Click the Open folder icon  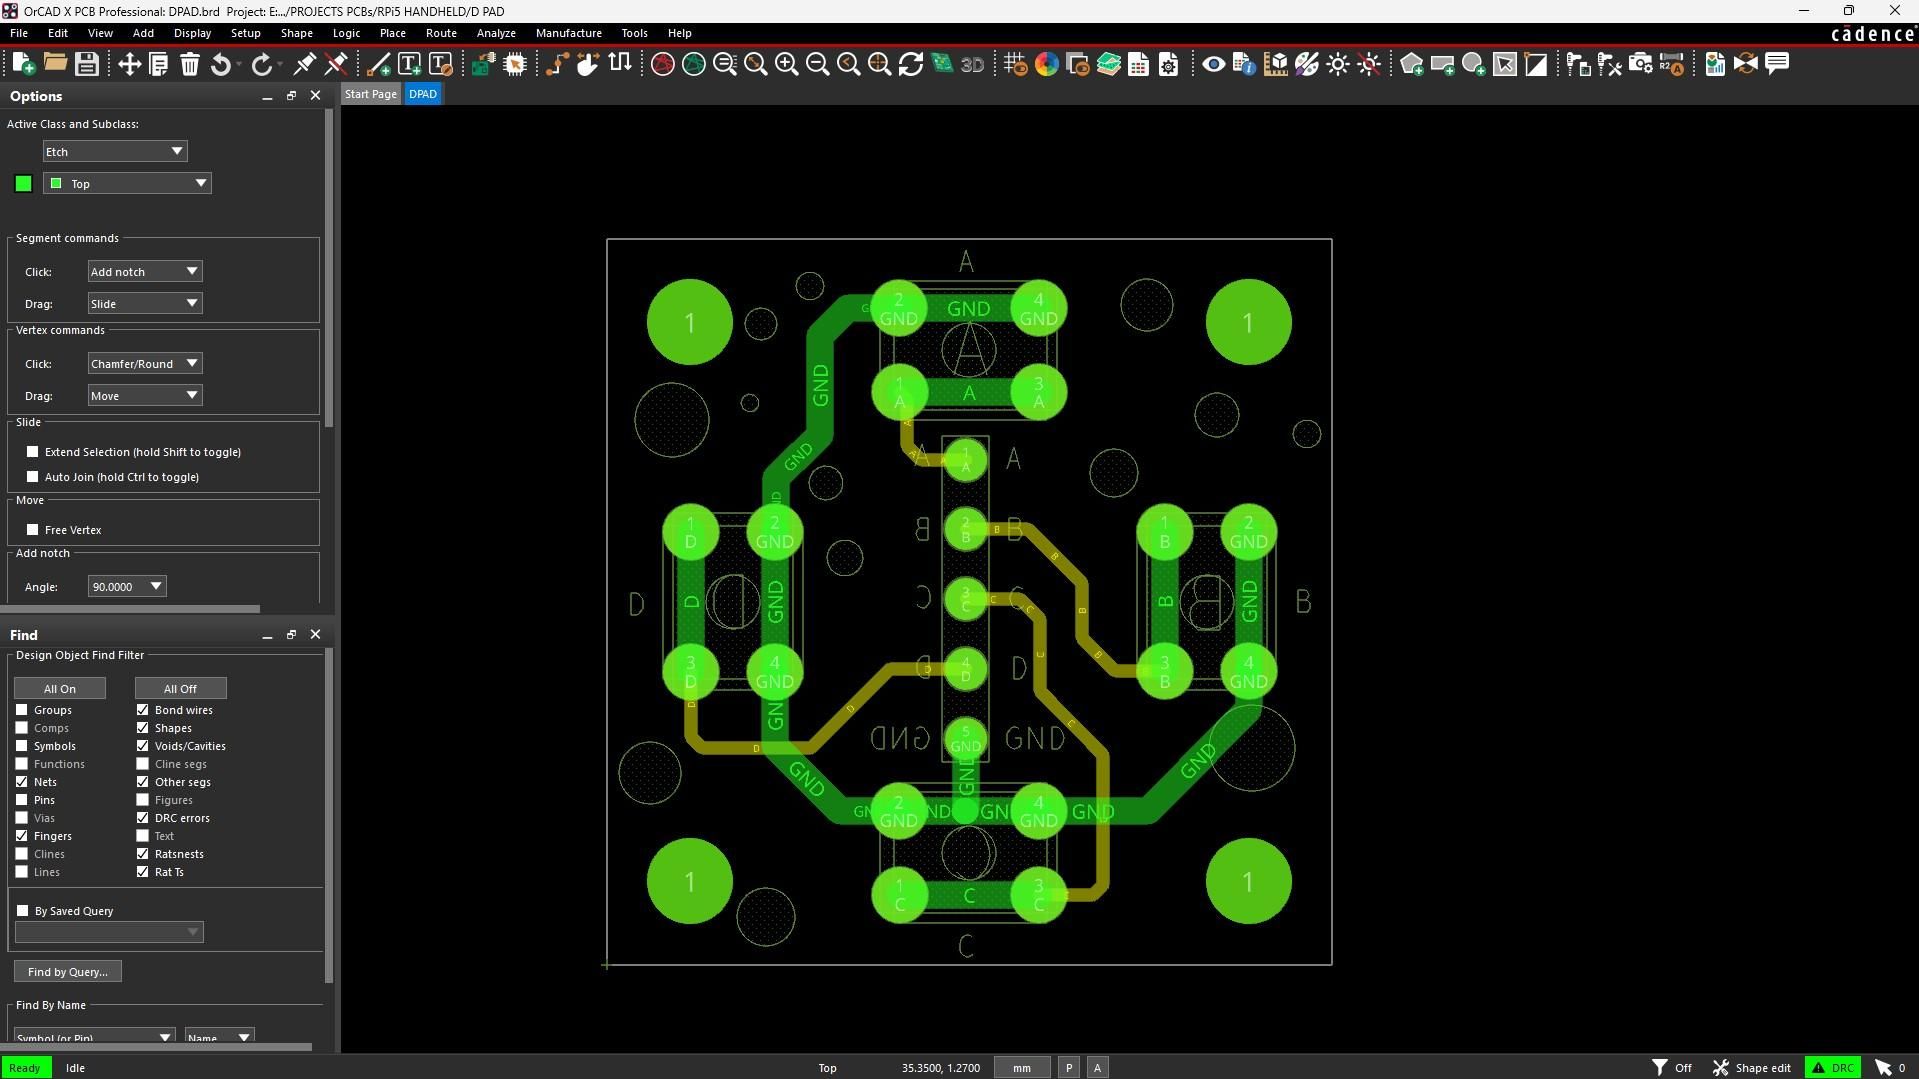55,64
